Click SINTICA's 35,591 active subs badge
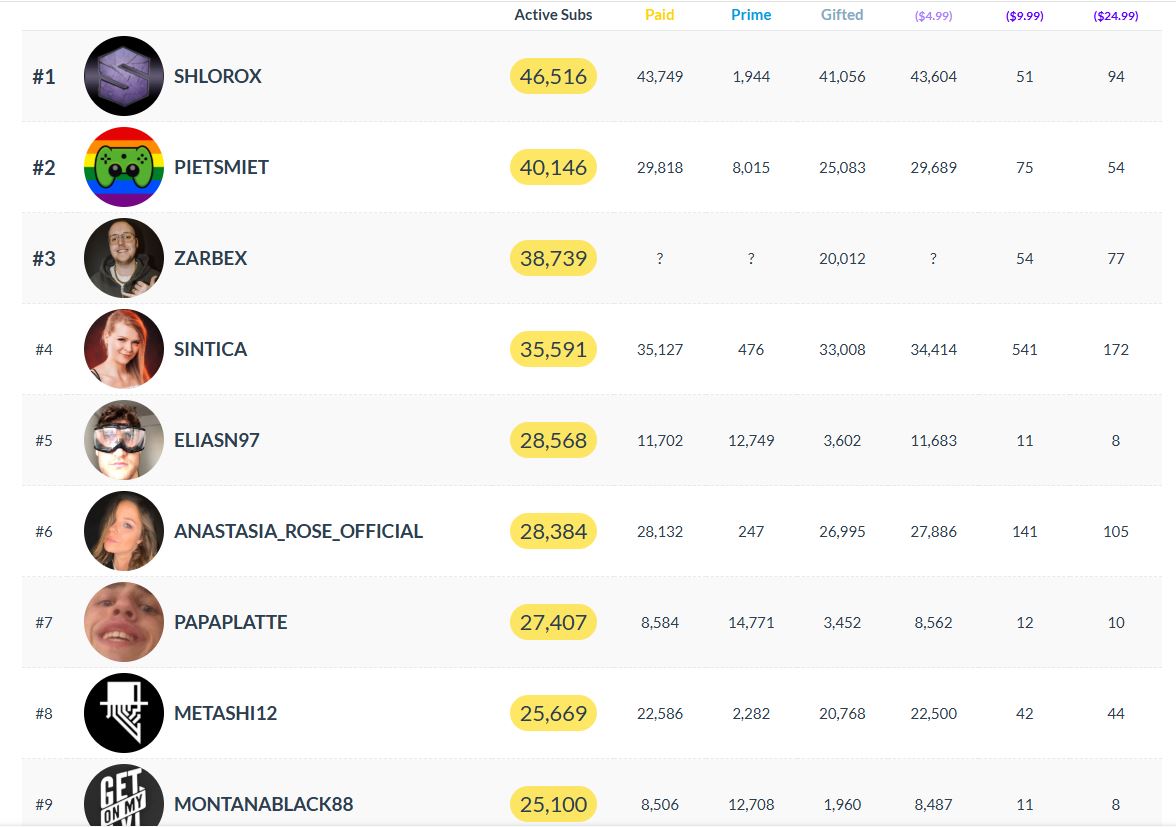1176x827 pixels. pyautogui.click(x=553, y=349)
